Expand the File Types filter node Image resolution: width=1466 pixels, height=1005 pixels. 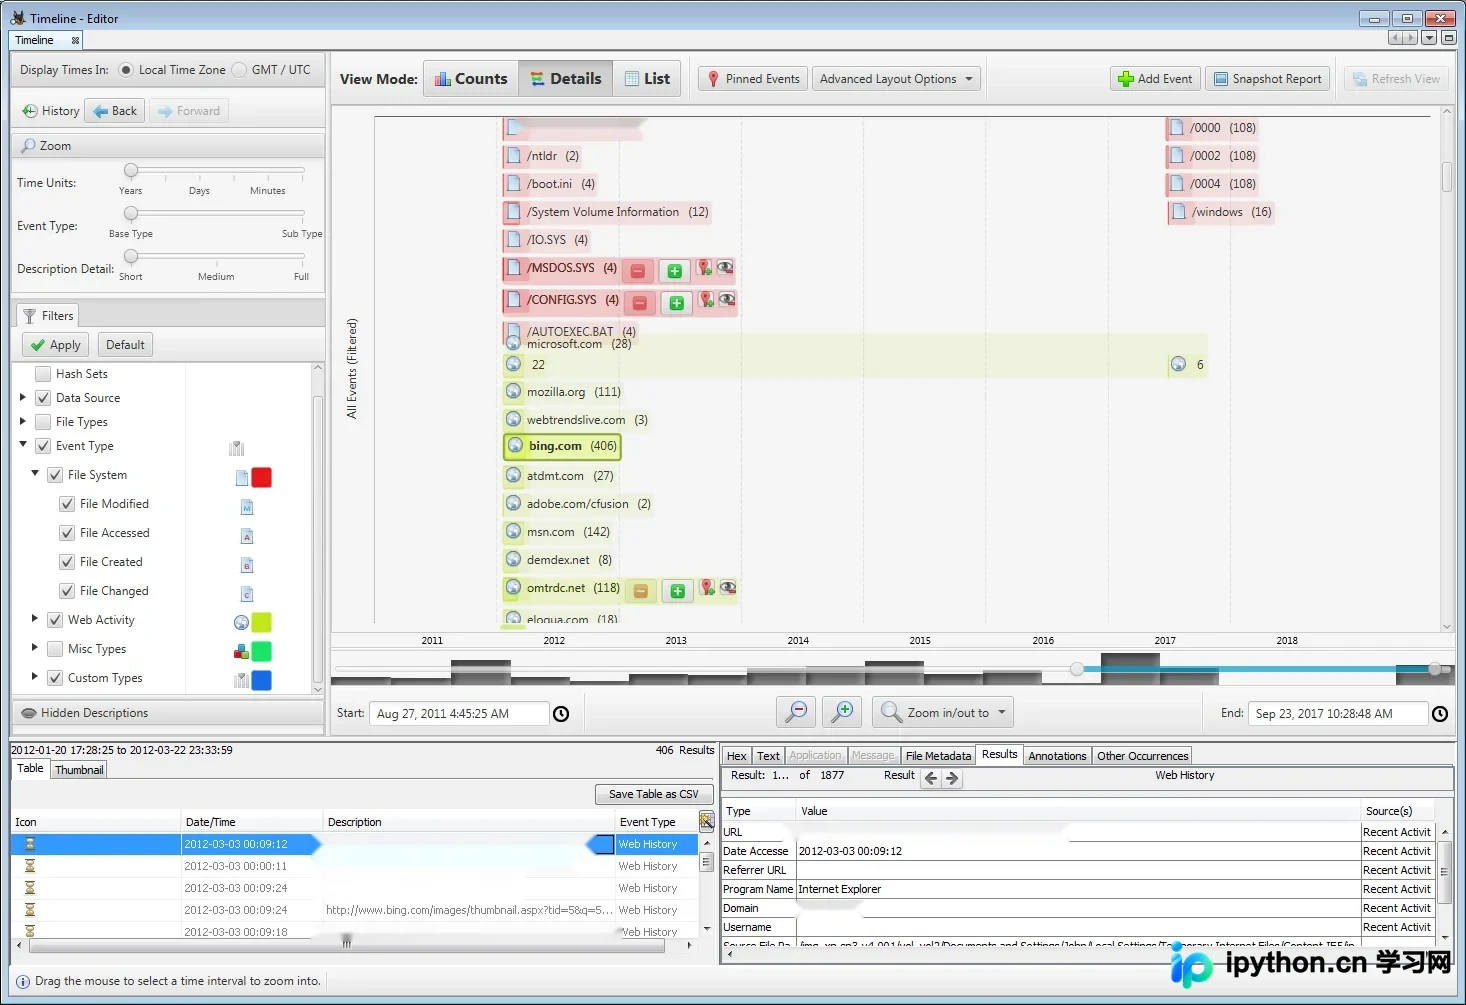click(x=23, y=421)
